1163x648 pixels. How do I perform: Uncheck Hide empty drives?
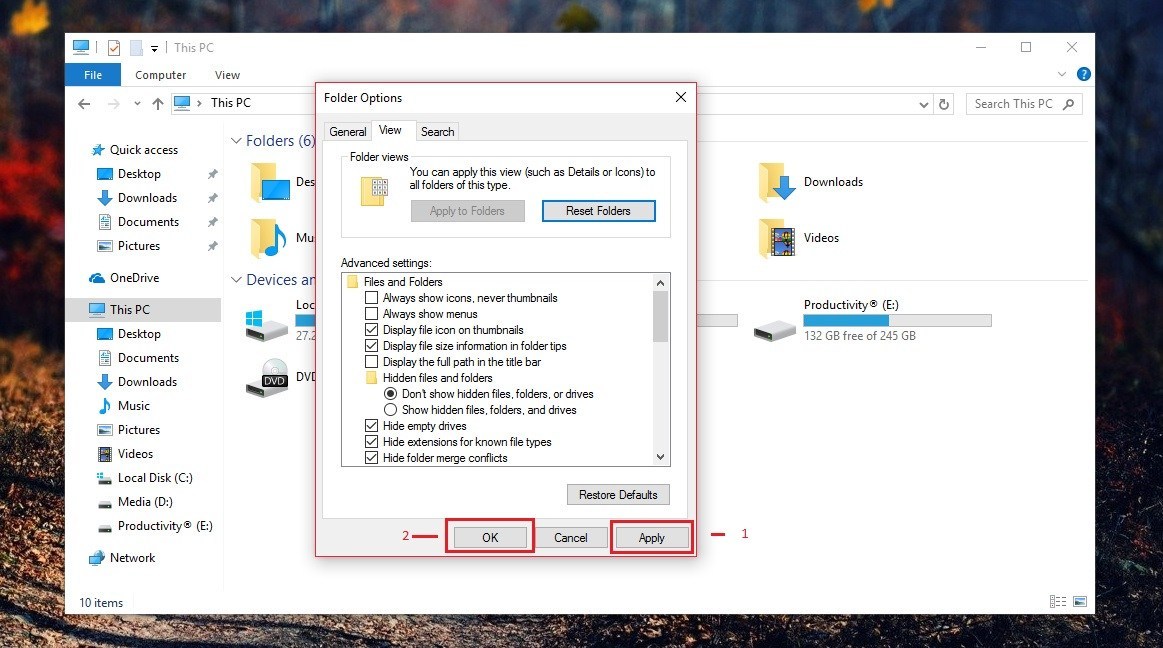point(372,425)
